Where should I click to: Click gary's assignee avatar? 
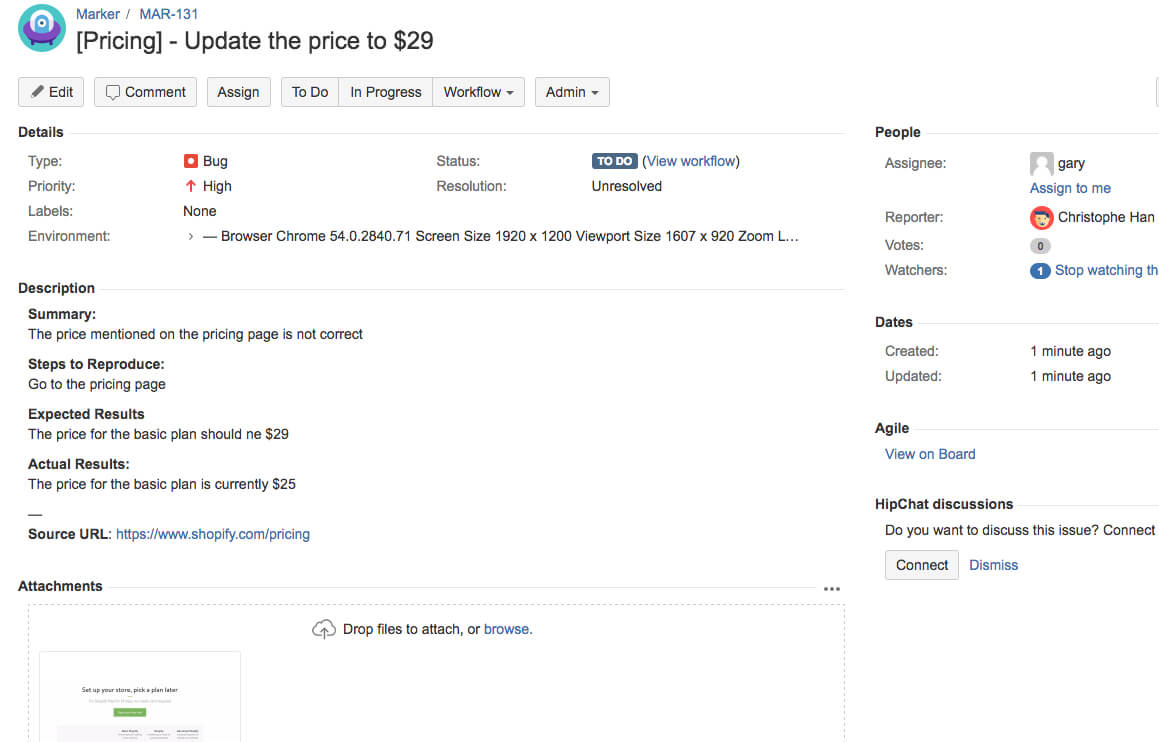tap(1041, 162)
